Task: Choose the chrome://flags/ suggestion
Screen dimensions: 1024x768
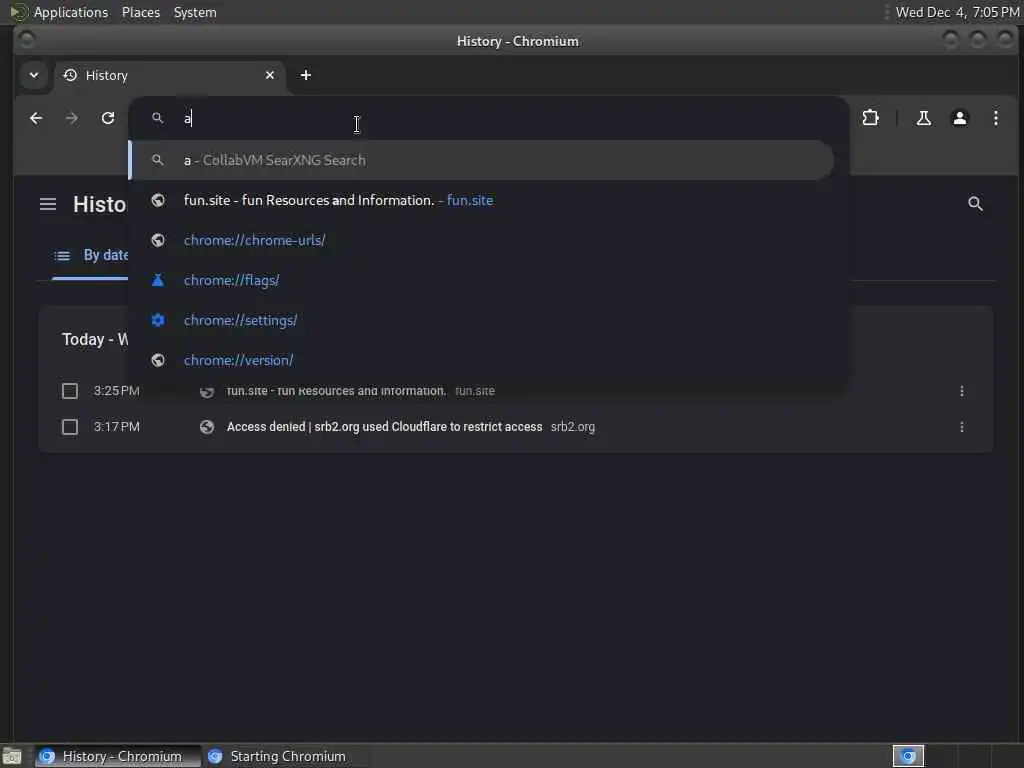Action: pos(481,280)
